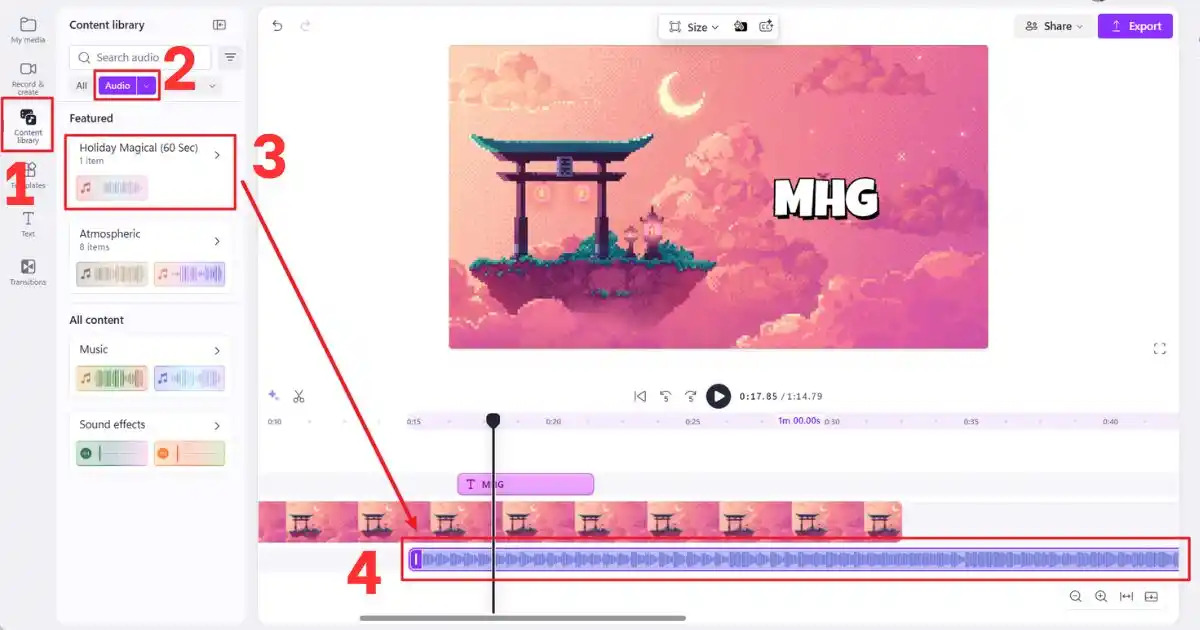Open the AI sparkle tool in timeline toolbar
Viewport: 1200px width, 630px height.
coord(272,396)
